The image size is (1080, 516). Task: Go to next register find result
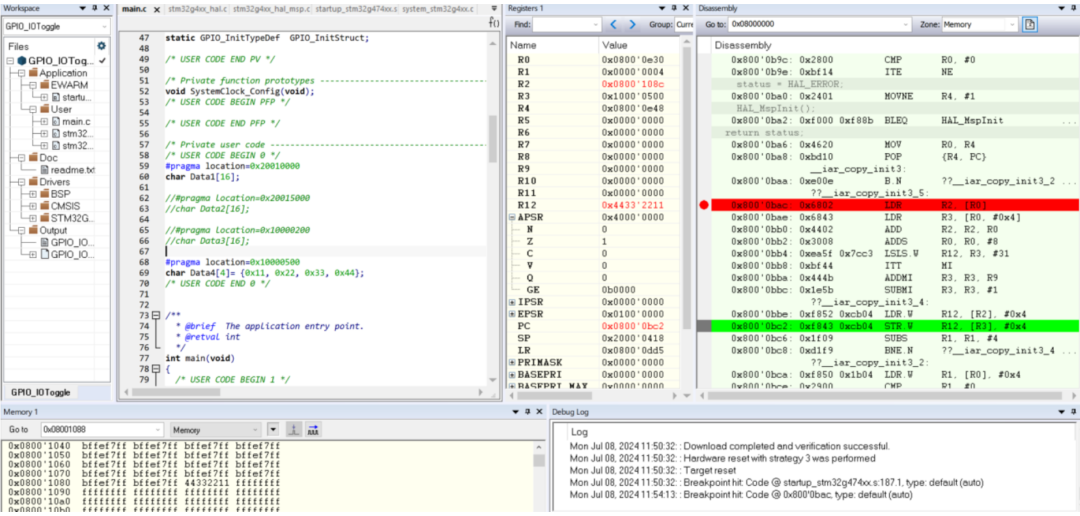(x=632, y=24)
